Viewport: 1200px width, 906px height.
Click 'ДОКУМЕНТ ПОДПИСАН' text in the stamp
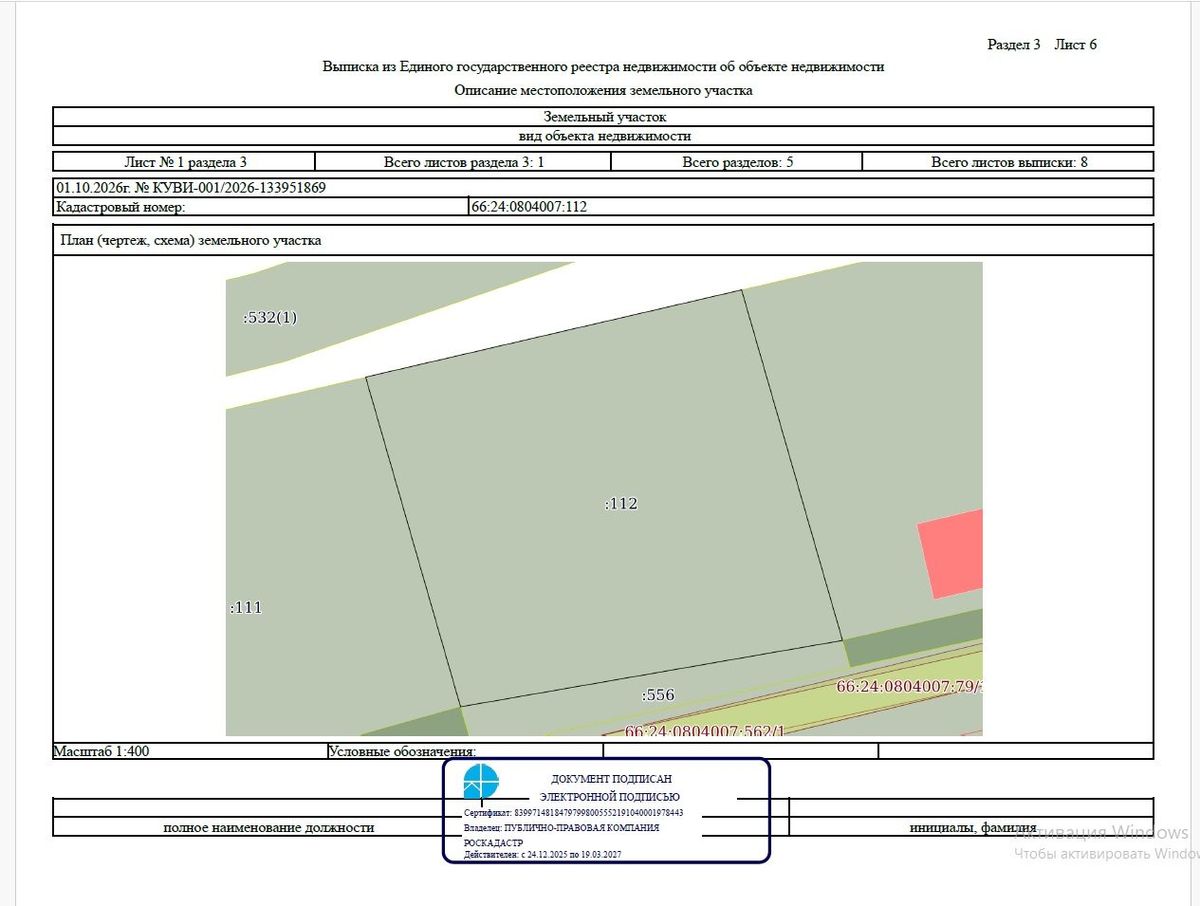coord(612,779)
